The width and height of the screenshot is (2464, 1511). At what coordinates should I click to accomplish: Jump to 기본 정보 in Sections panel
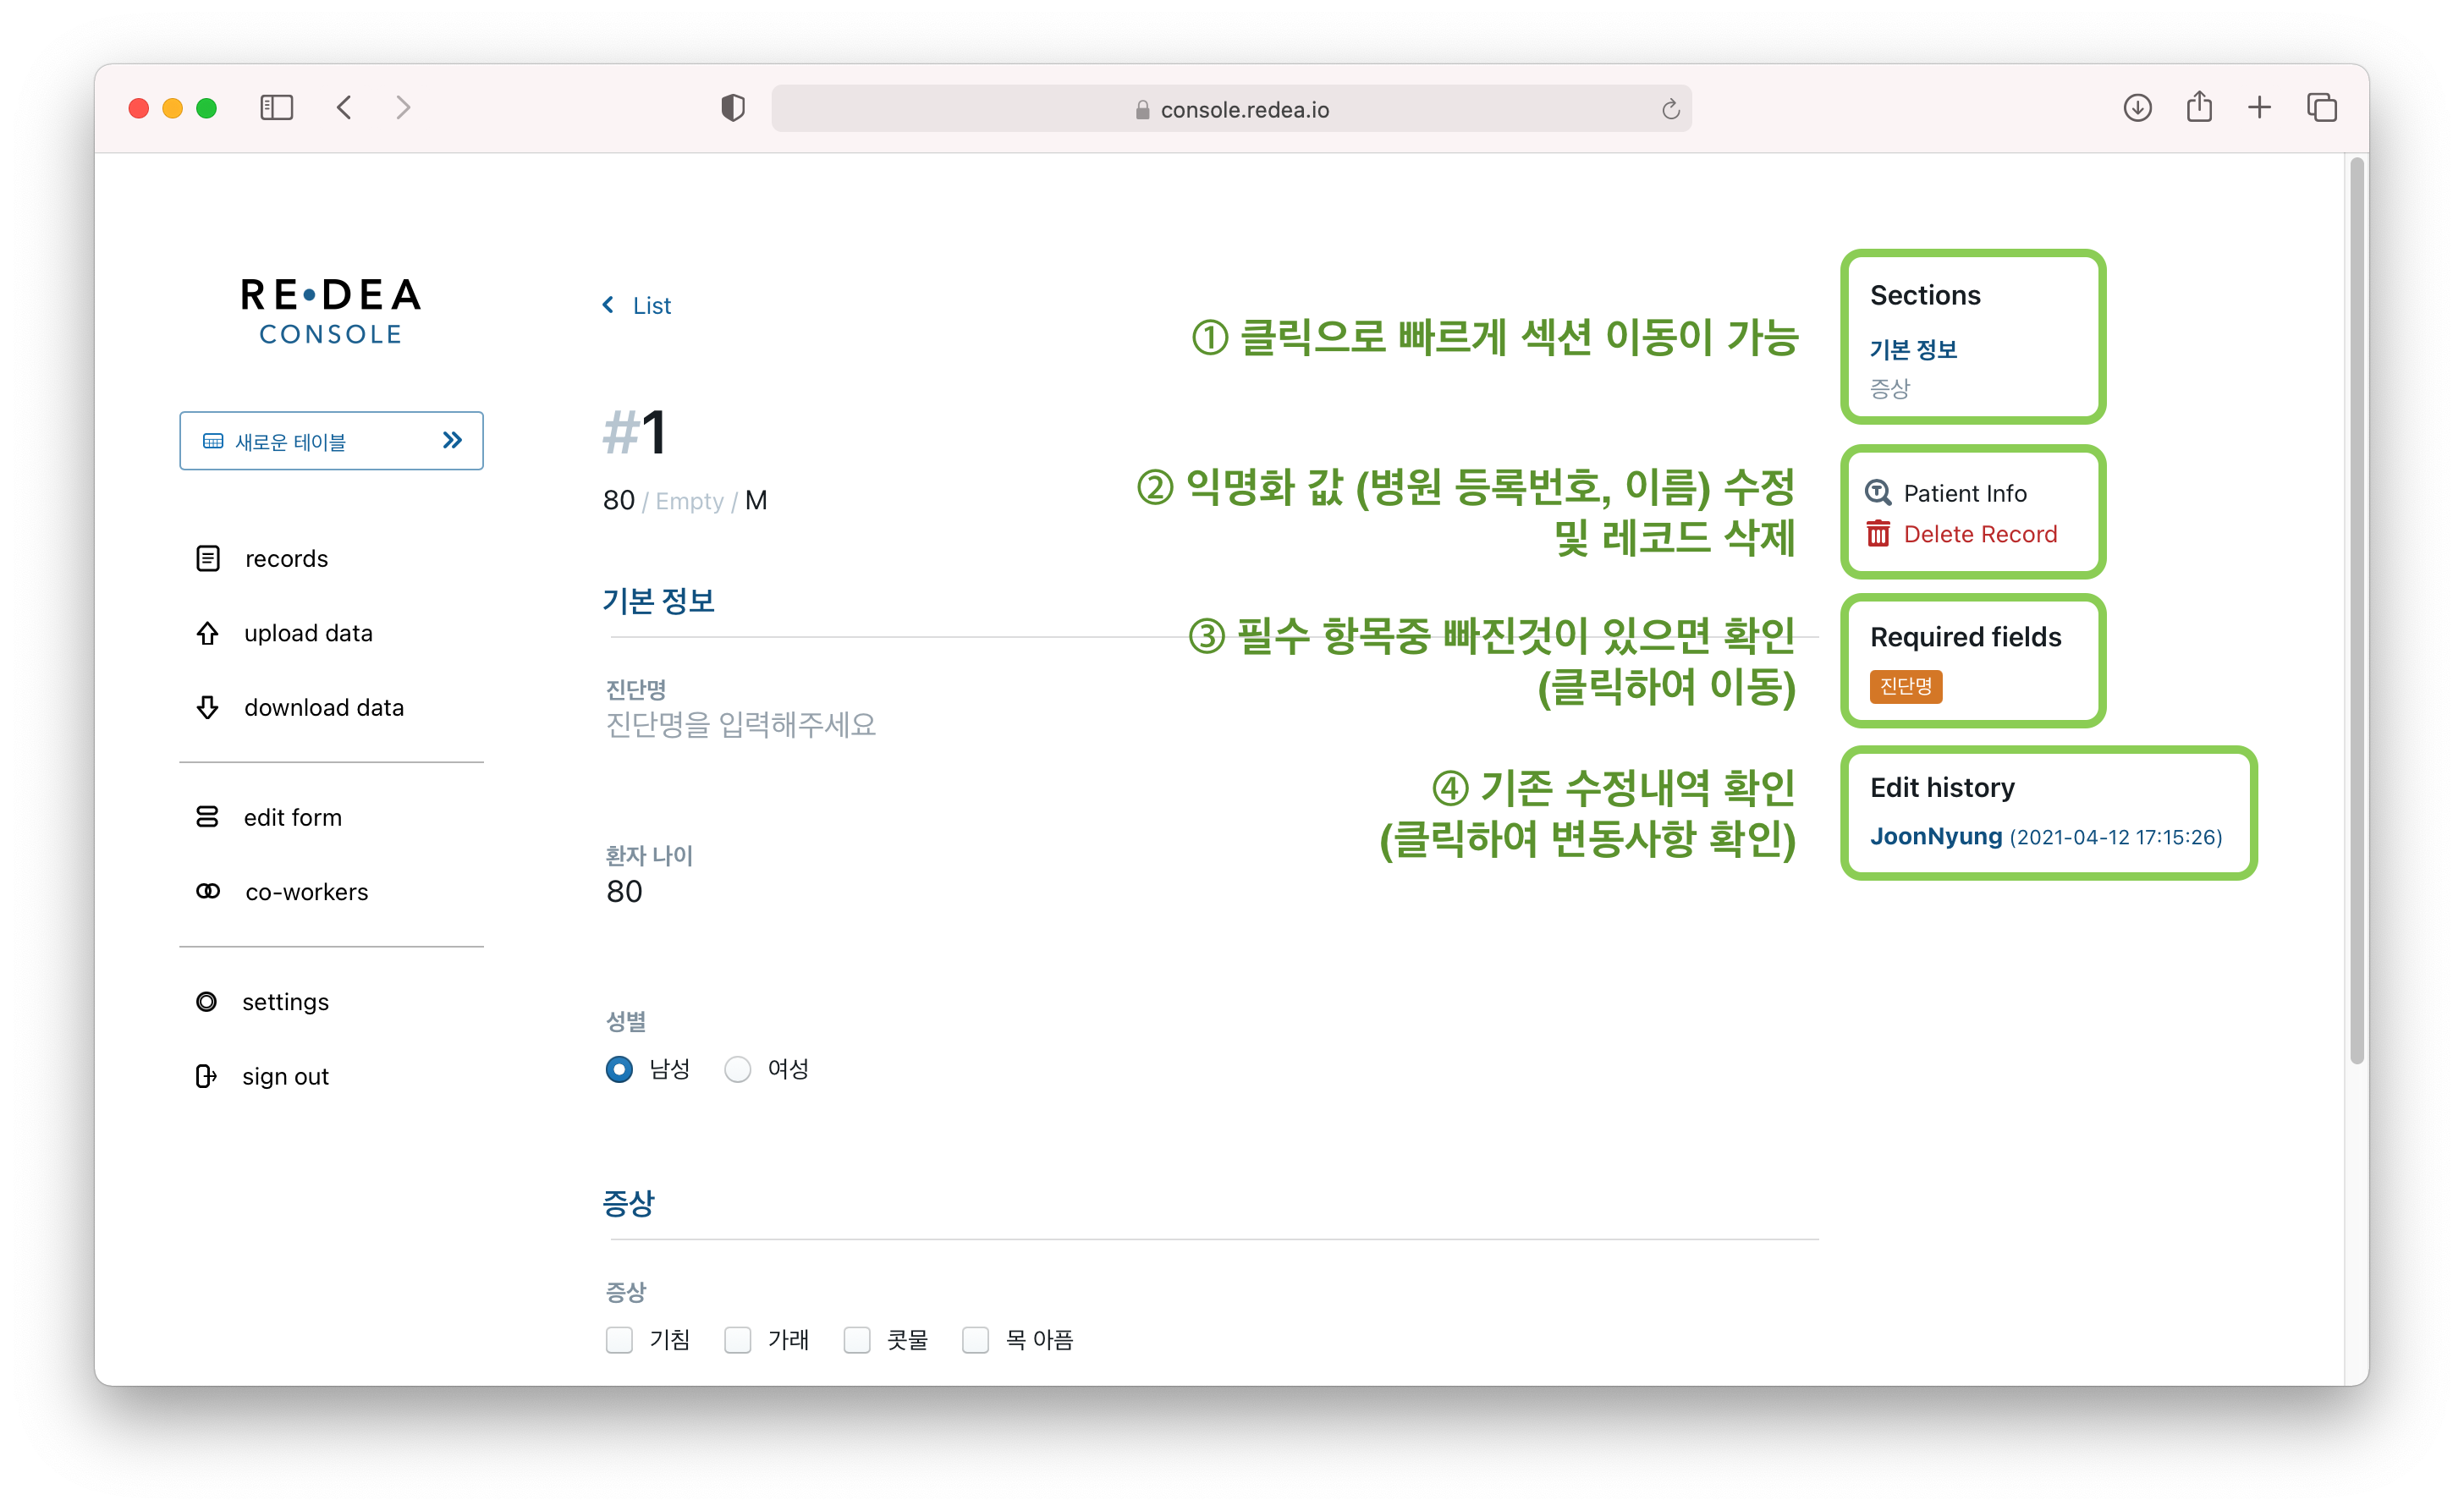pyautogui.click(x=1913, y=349)
